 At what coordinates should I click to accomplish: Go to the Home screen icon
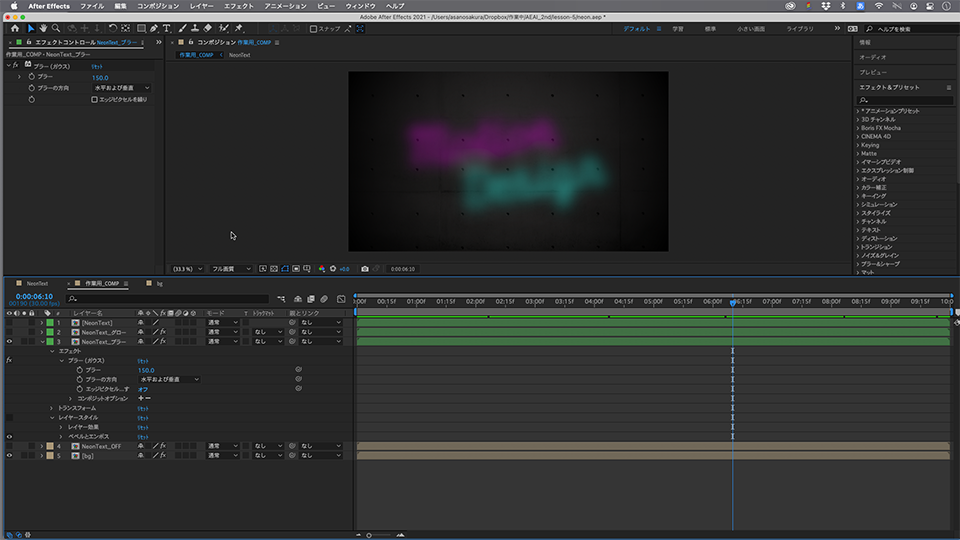tap(15, 28)
